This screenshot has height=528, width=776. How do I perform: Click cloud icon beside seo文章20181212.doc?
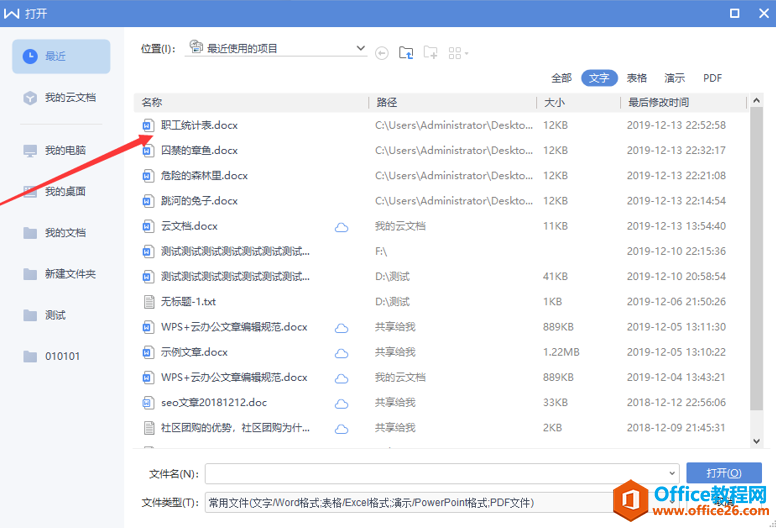[x=341, y=404]
